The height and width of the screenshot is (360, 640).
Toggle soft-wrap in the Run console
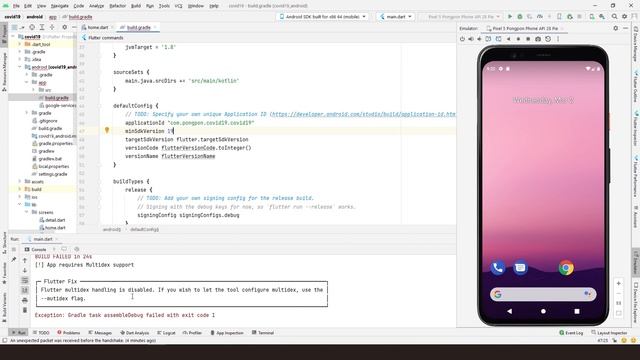click(x=24, y=280)
